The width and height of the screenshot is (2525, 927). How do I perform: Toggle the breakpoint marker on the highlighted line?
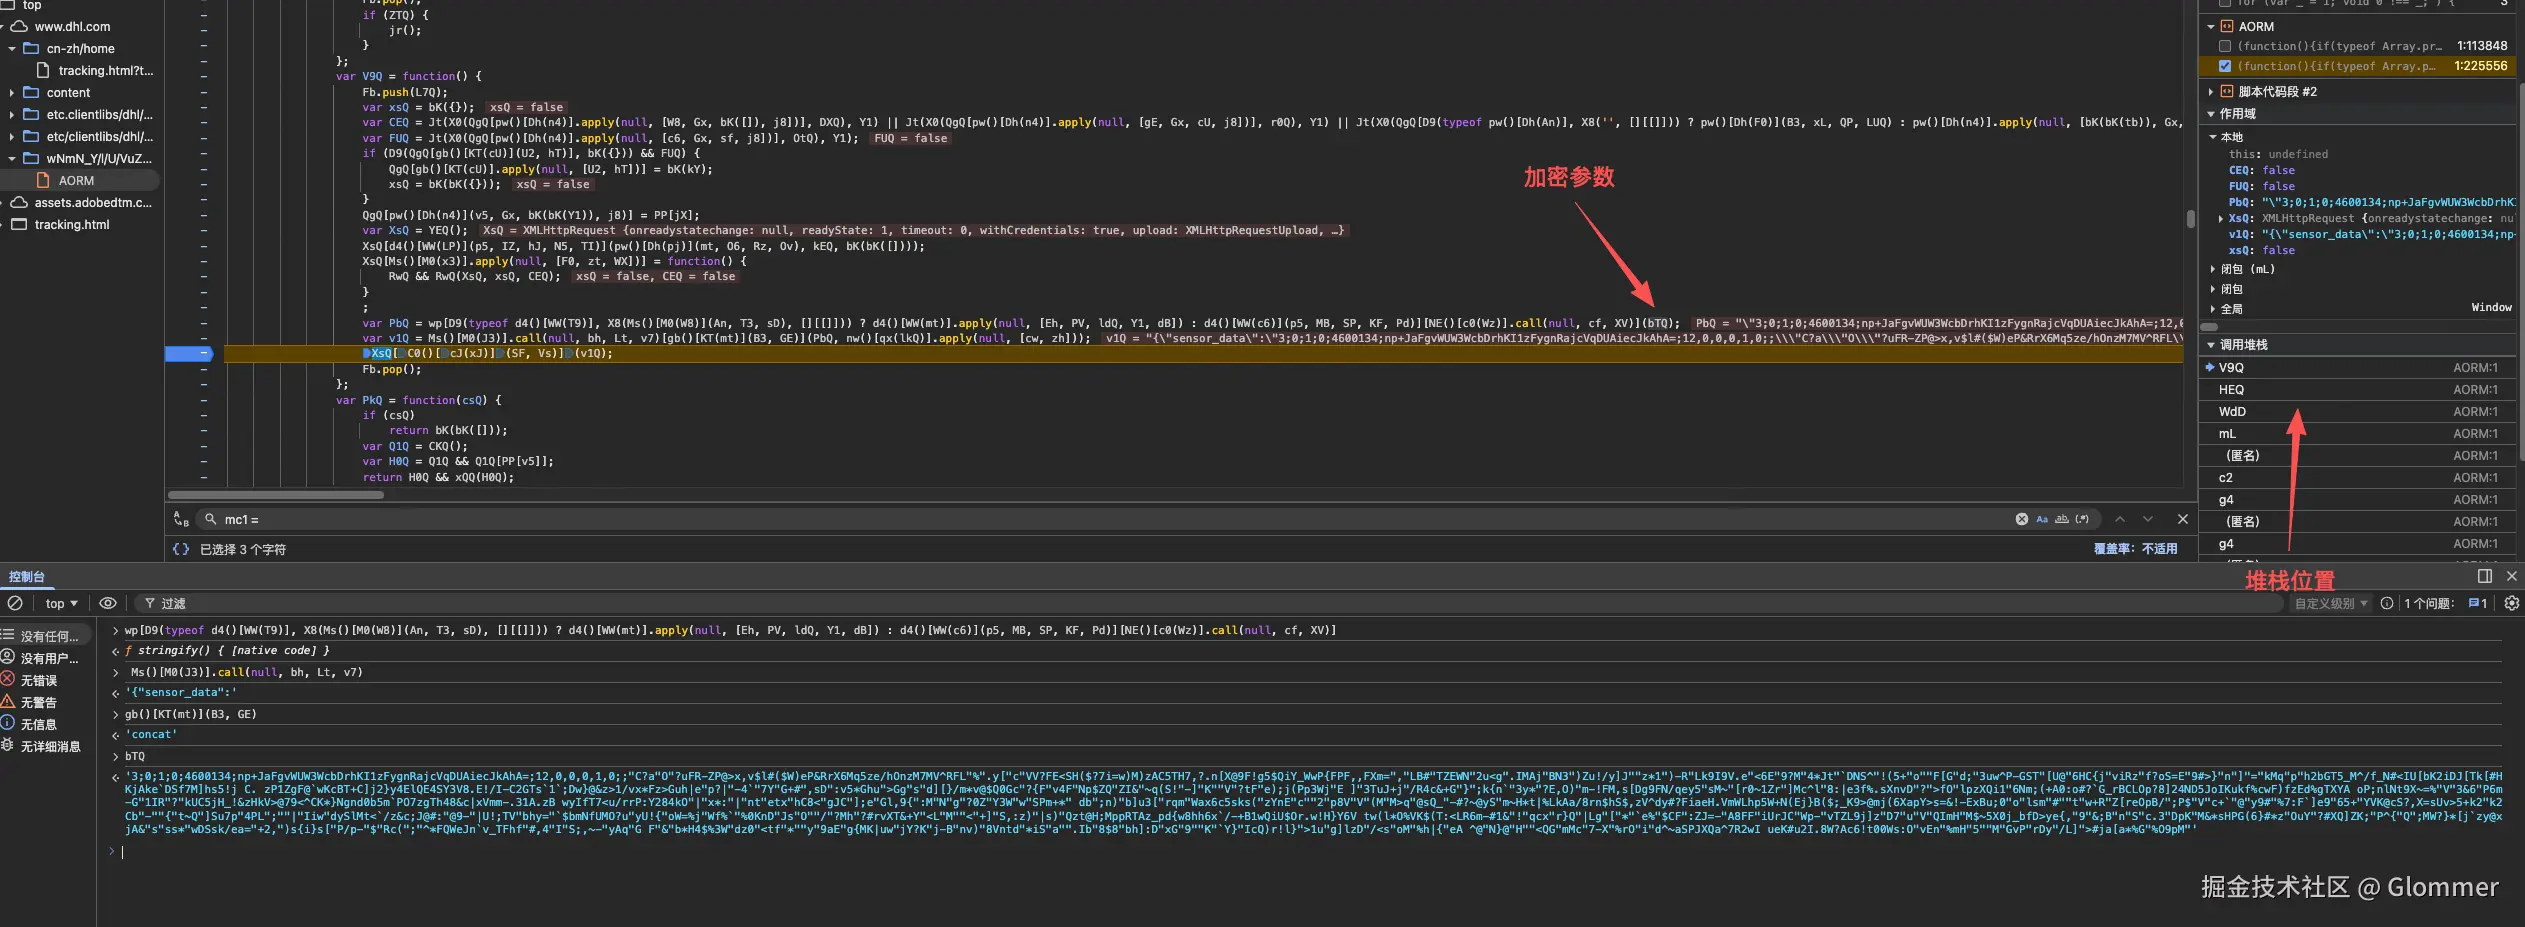coord(189,353)
